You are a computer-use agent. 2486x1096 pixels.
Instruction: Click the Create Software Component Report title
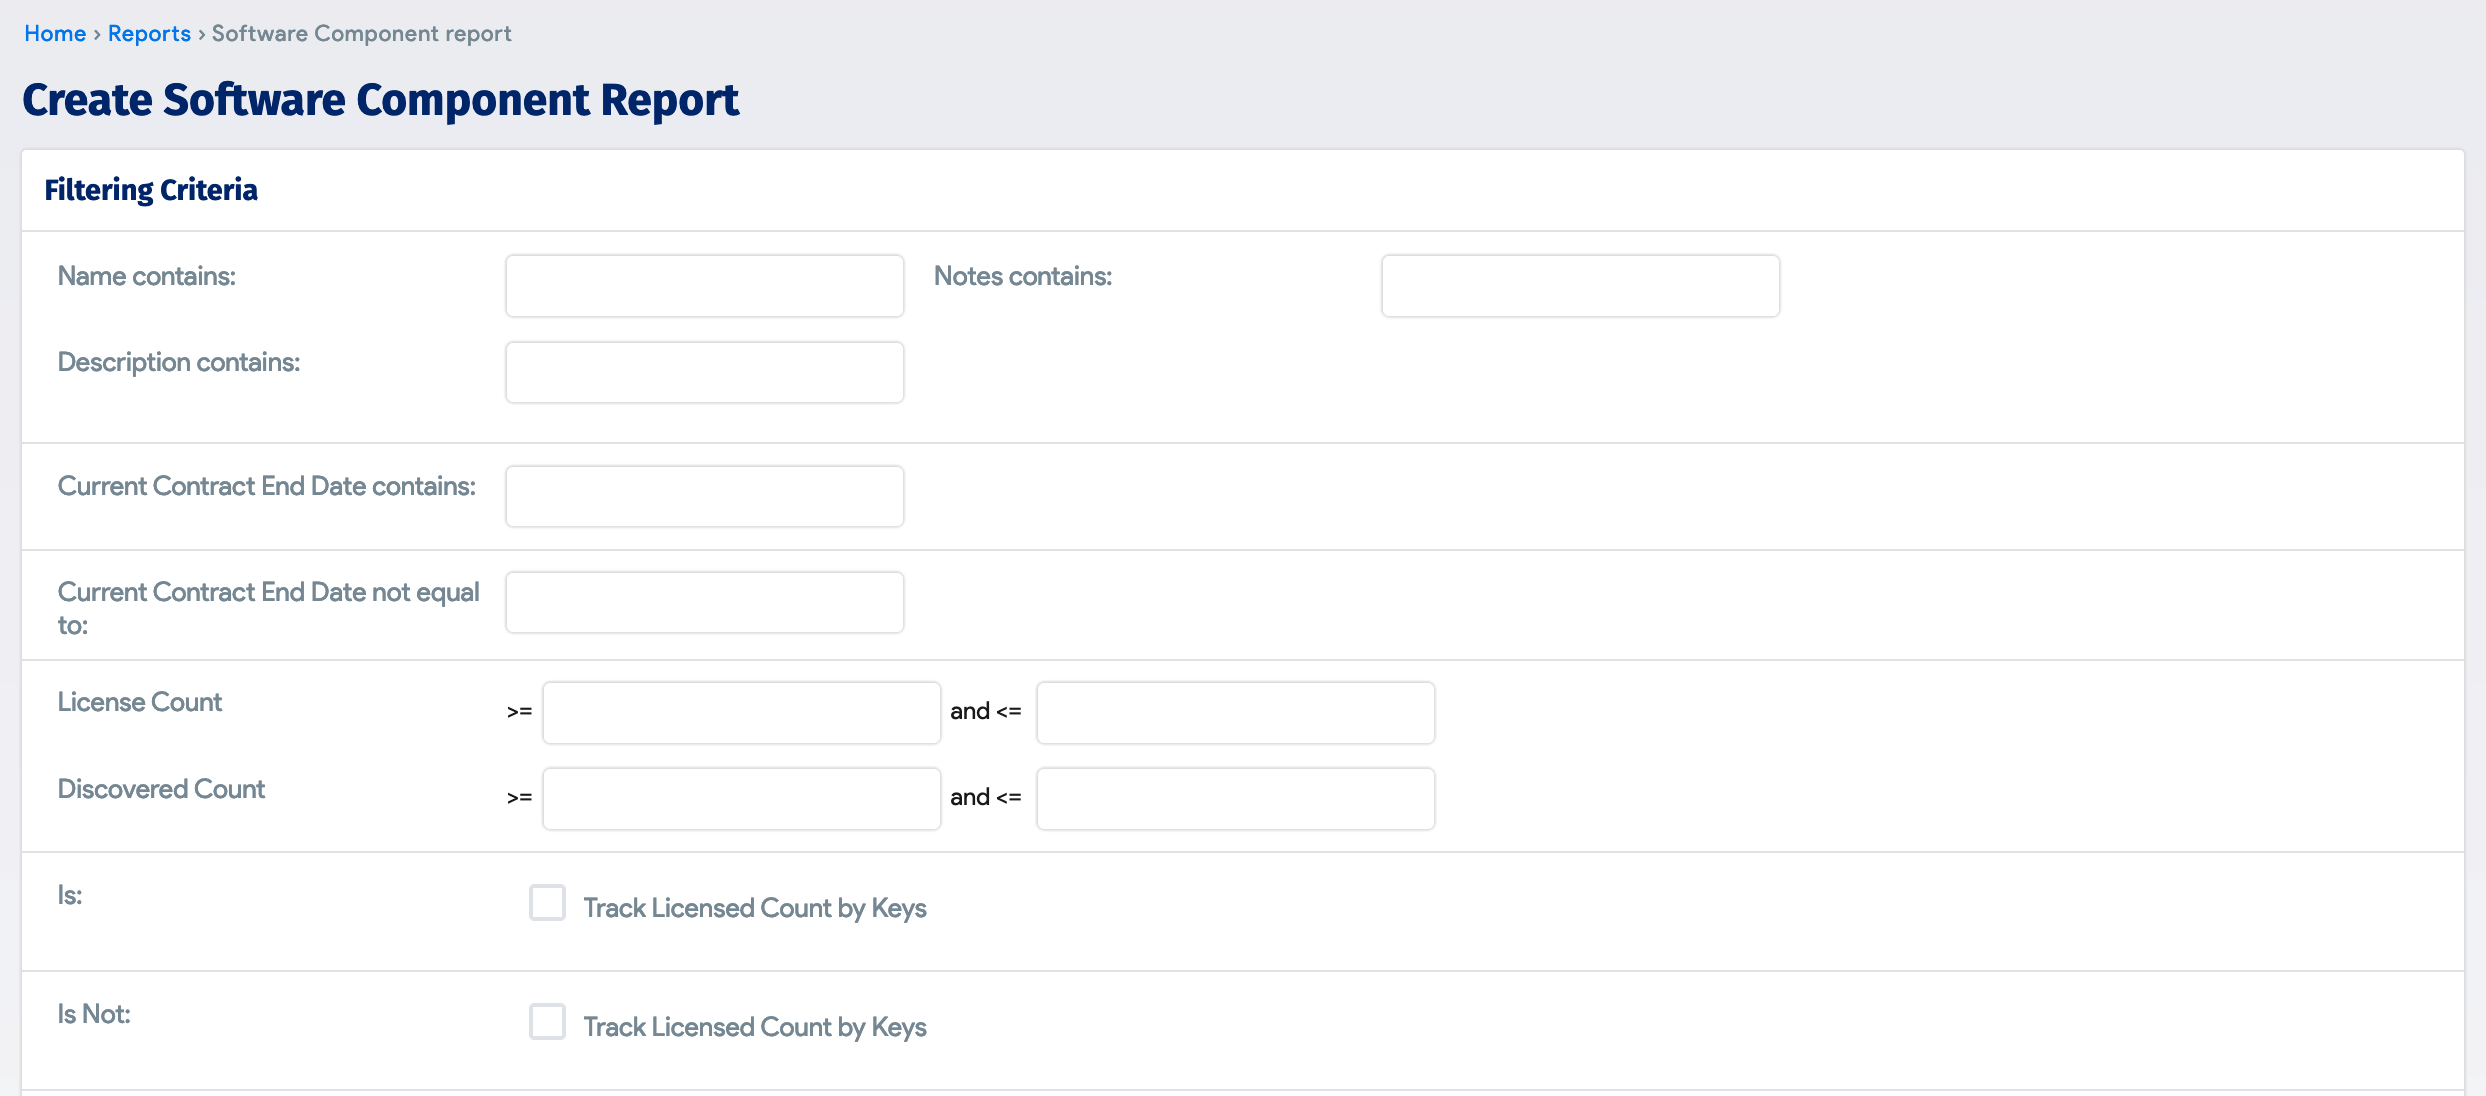[x=380, y=100]
